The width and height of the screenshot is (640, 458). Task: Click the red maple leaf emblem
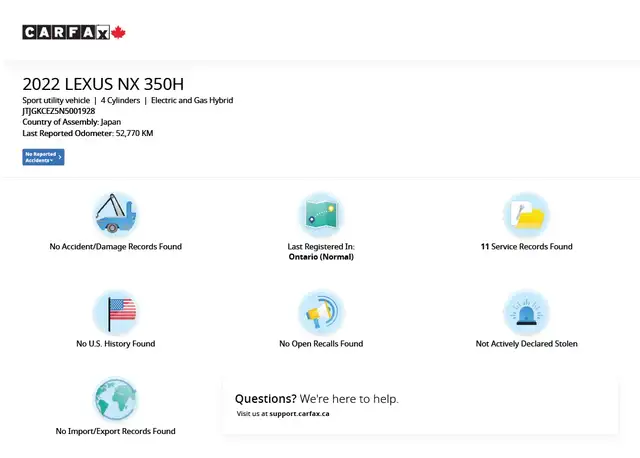[119, 32]
